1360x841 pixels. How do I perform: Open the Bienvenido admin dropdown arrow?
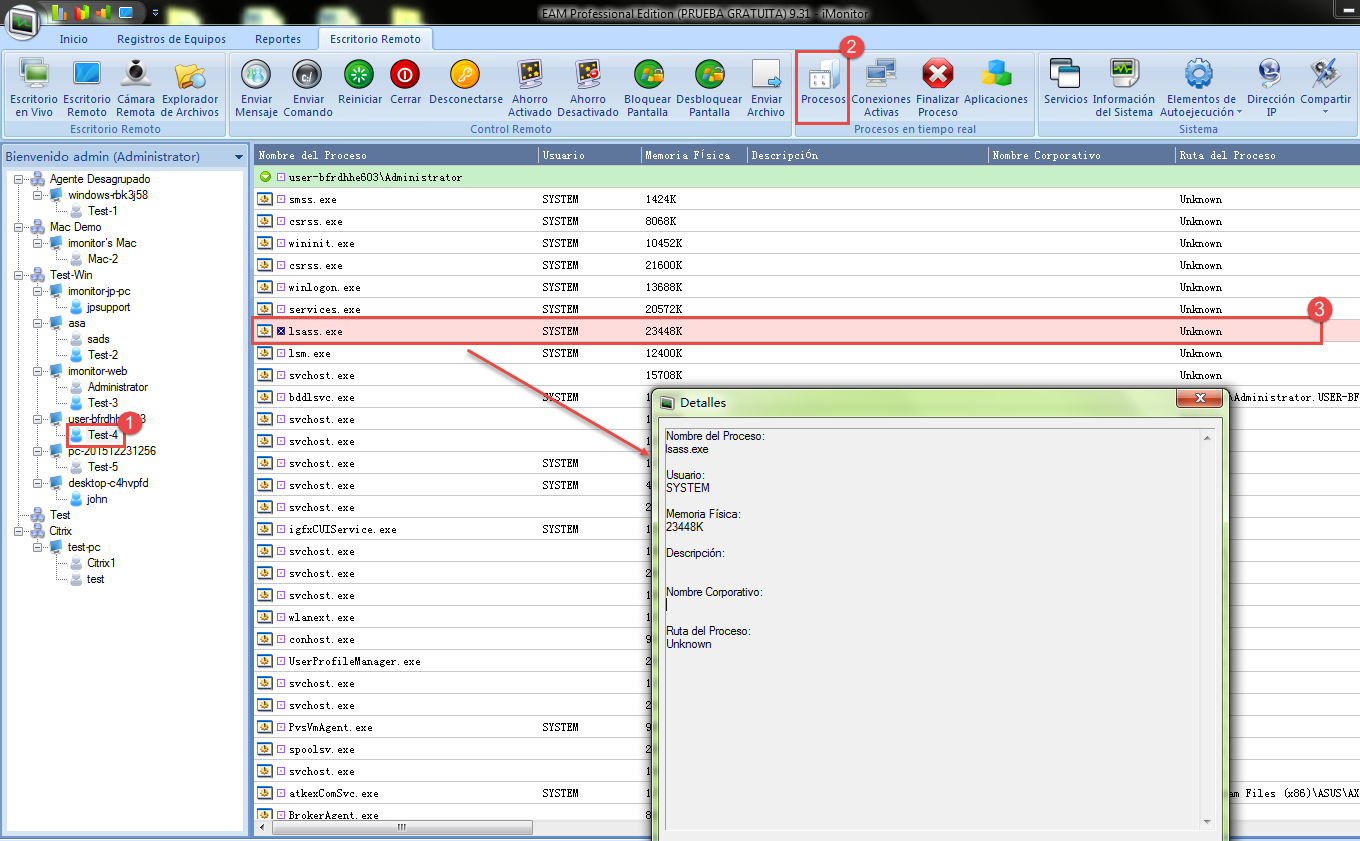(x=238, y=157)
